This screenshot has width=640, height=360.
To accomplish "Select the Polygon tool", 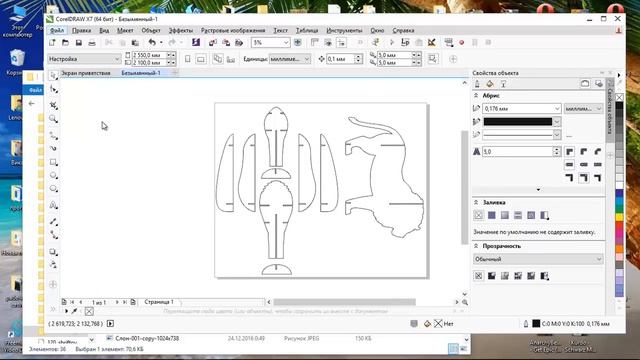I will tap(53, 189).
